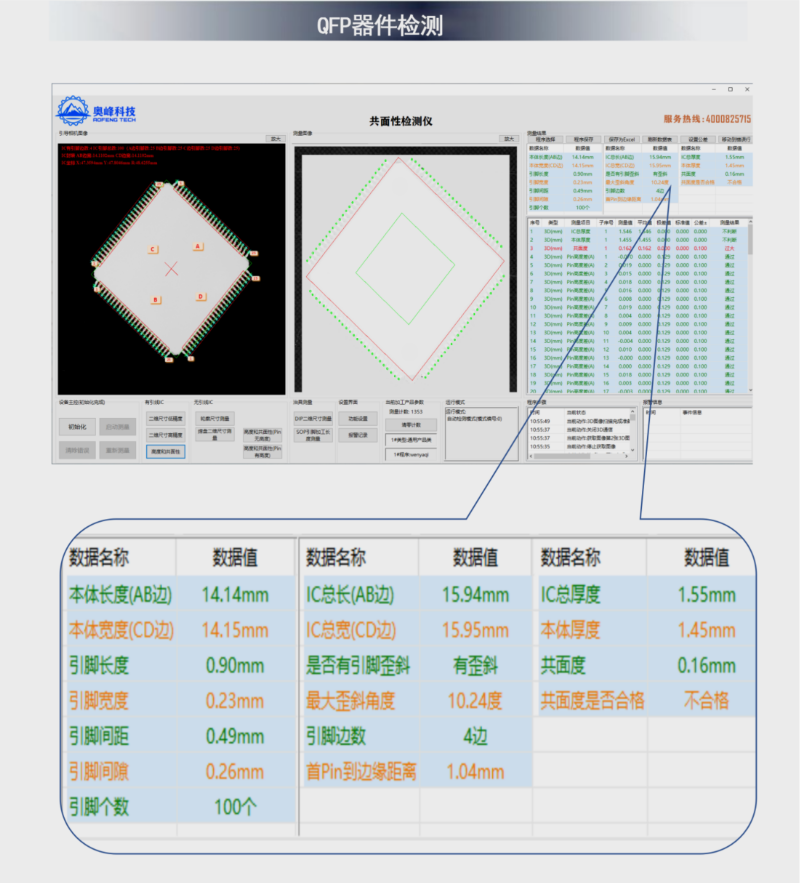Click the AOFENG TECH logo icon
This screenshot has height=883, width=800.
72,110
